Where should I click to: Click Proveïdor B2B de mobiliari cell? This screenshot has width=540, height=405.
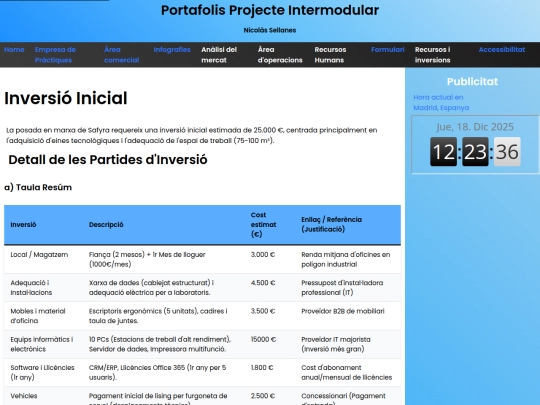(x=348, y=316)
